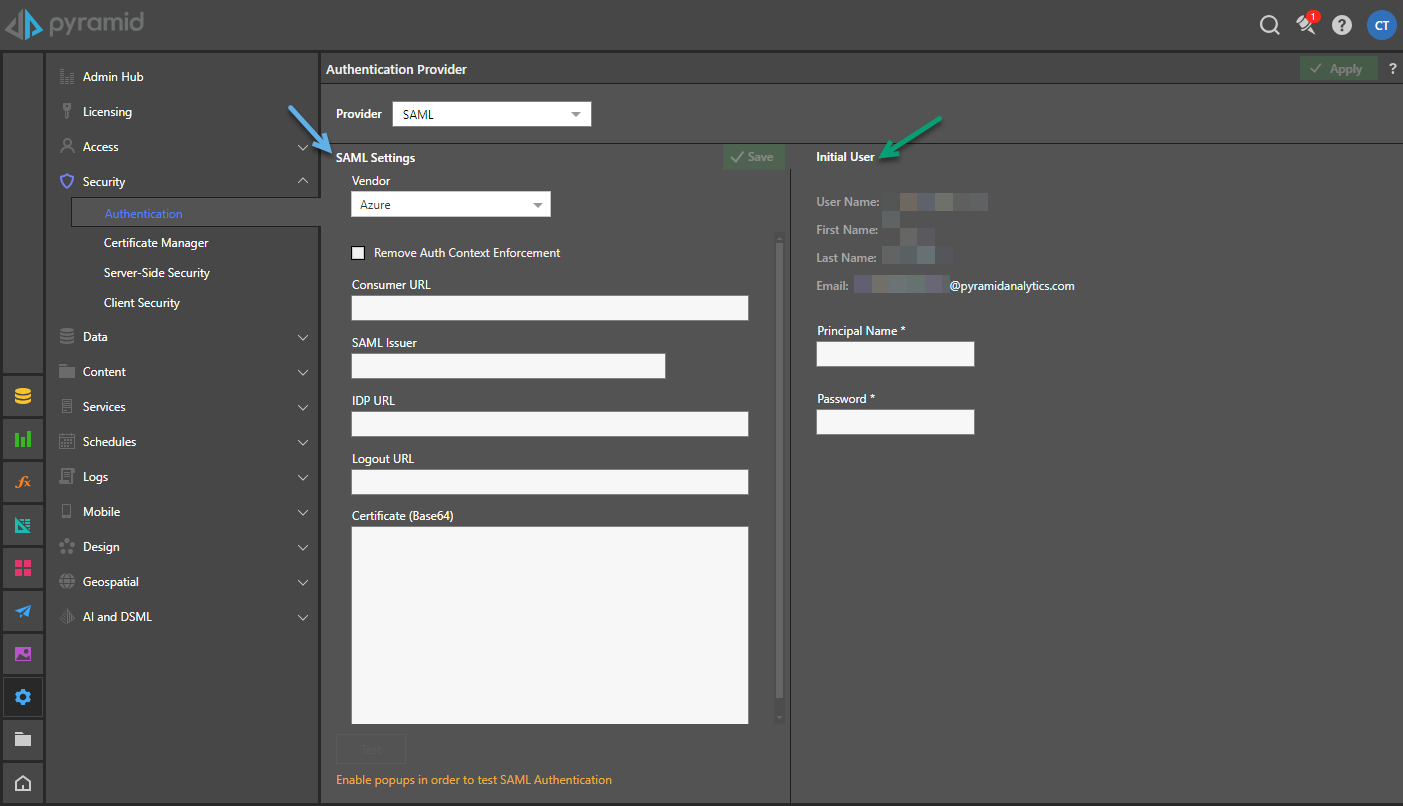
Task: Click the SAML settings vertical scrollbar
Action: (x=780, y=470)
